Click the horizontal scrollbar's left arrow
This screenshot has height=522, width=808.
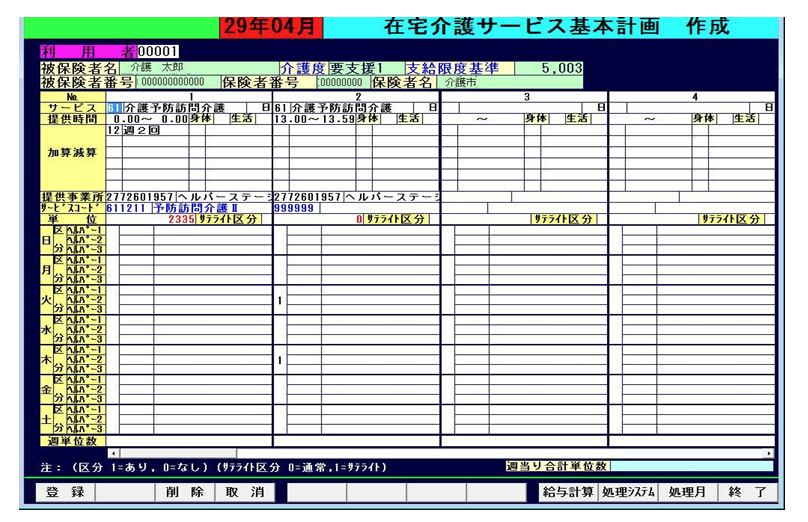pos(112,453)
